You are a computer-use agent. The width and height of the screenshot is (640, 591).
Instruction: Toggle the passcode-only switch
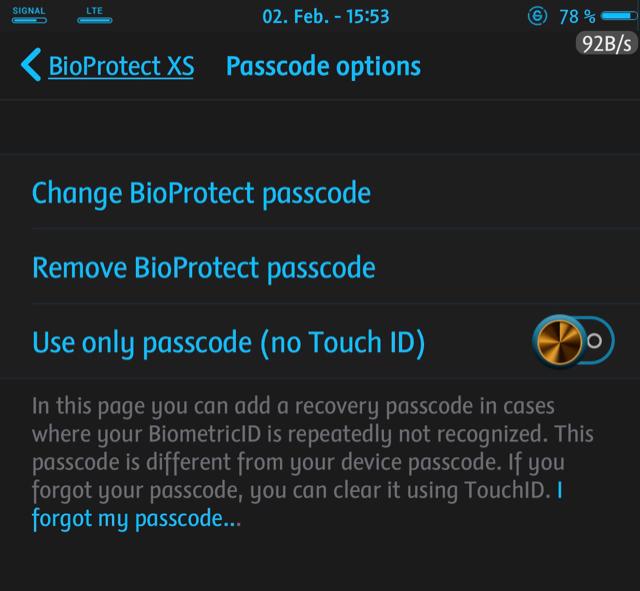click(572, 341)
